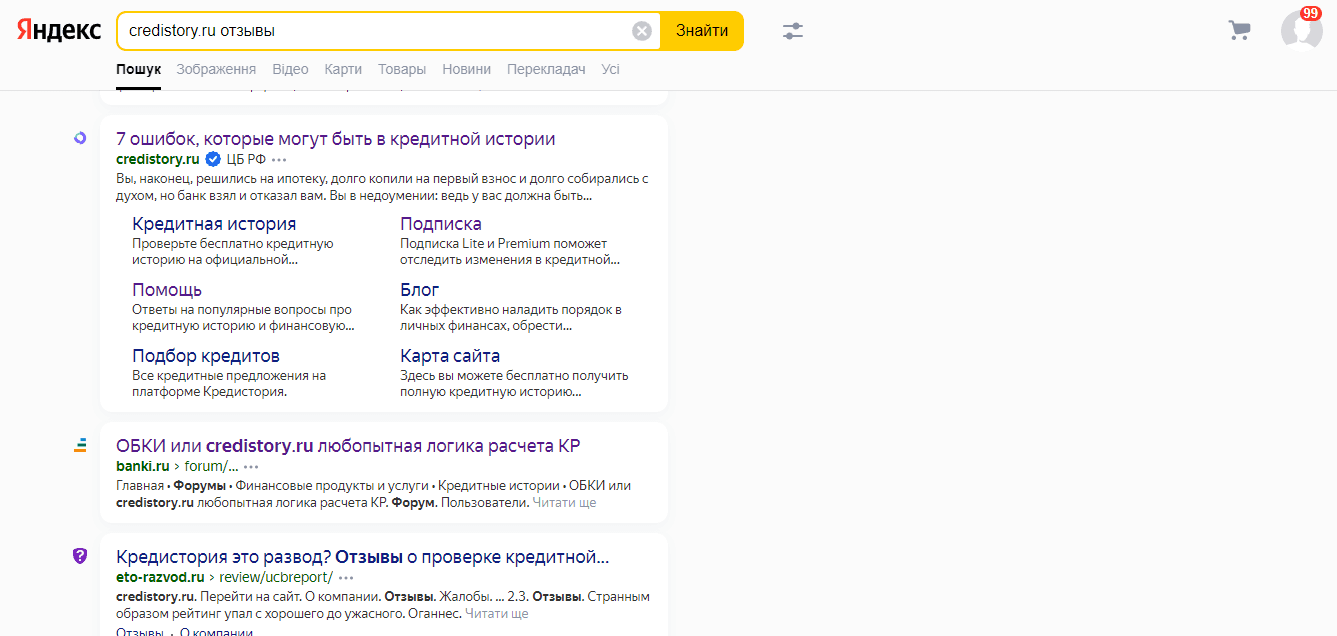Switch to the Новини tab

tap(466, 69)
